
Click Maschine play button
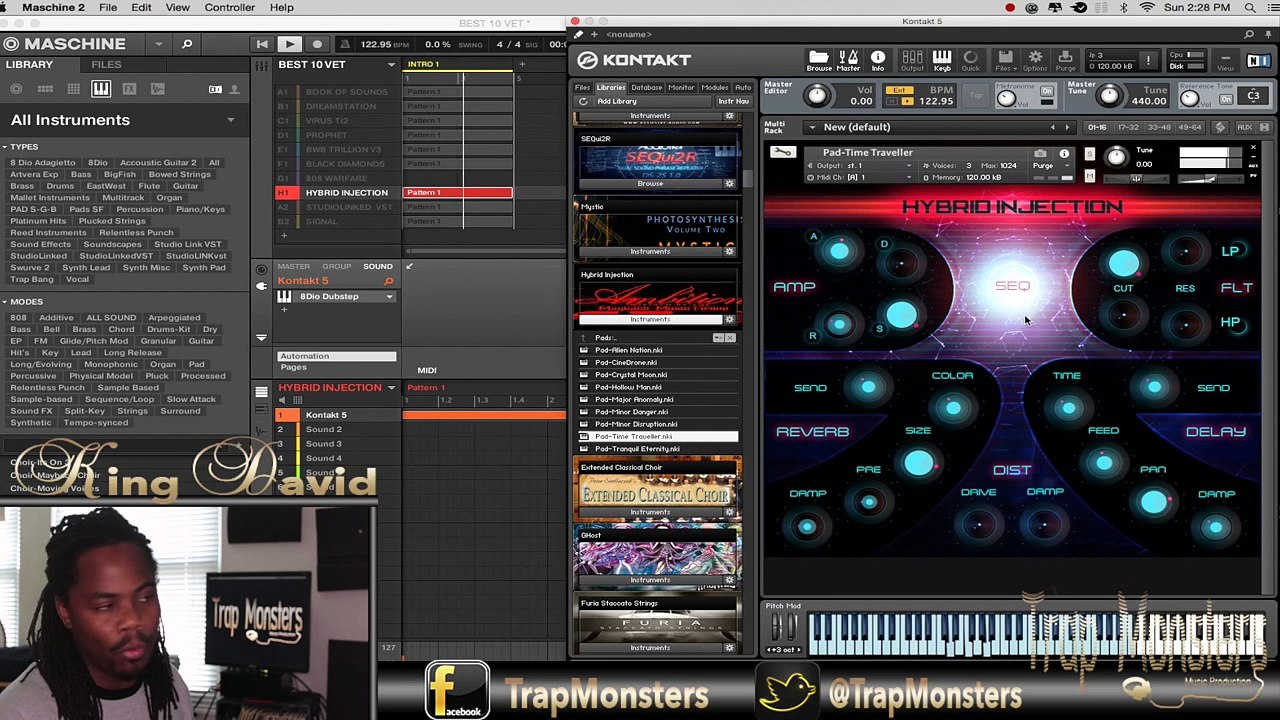(x=289, y=44)
